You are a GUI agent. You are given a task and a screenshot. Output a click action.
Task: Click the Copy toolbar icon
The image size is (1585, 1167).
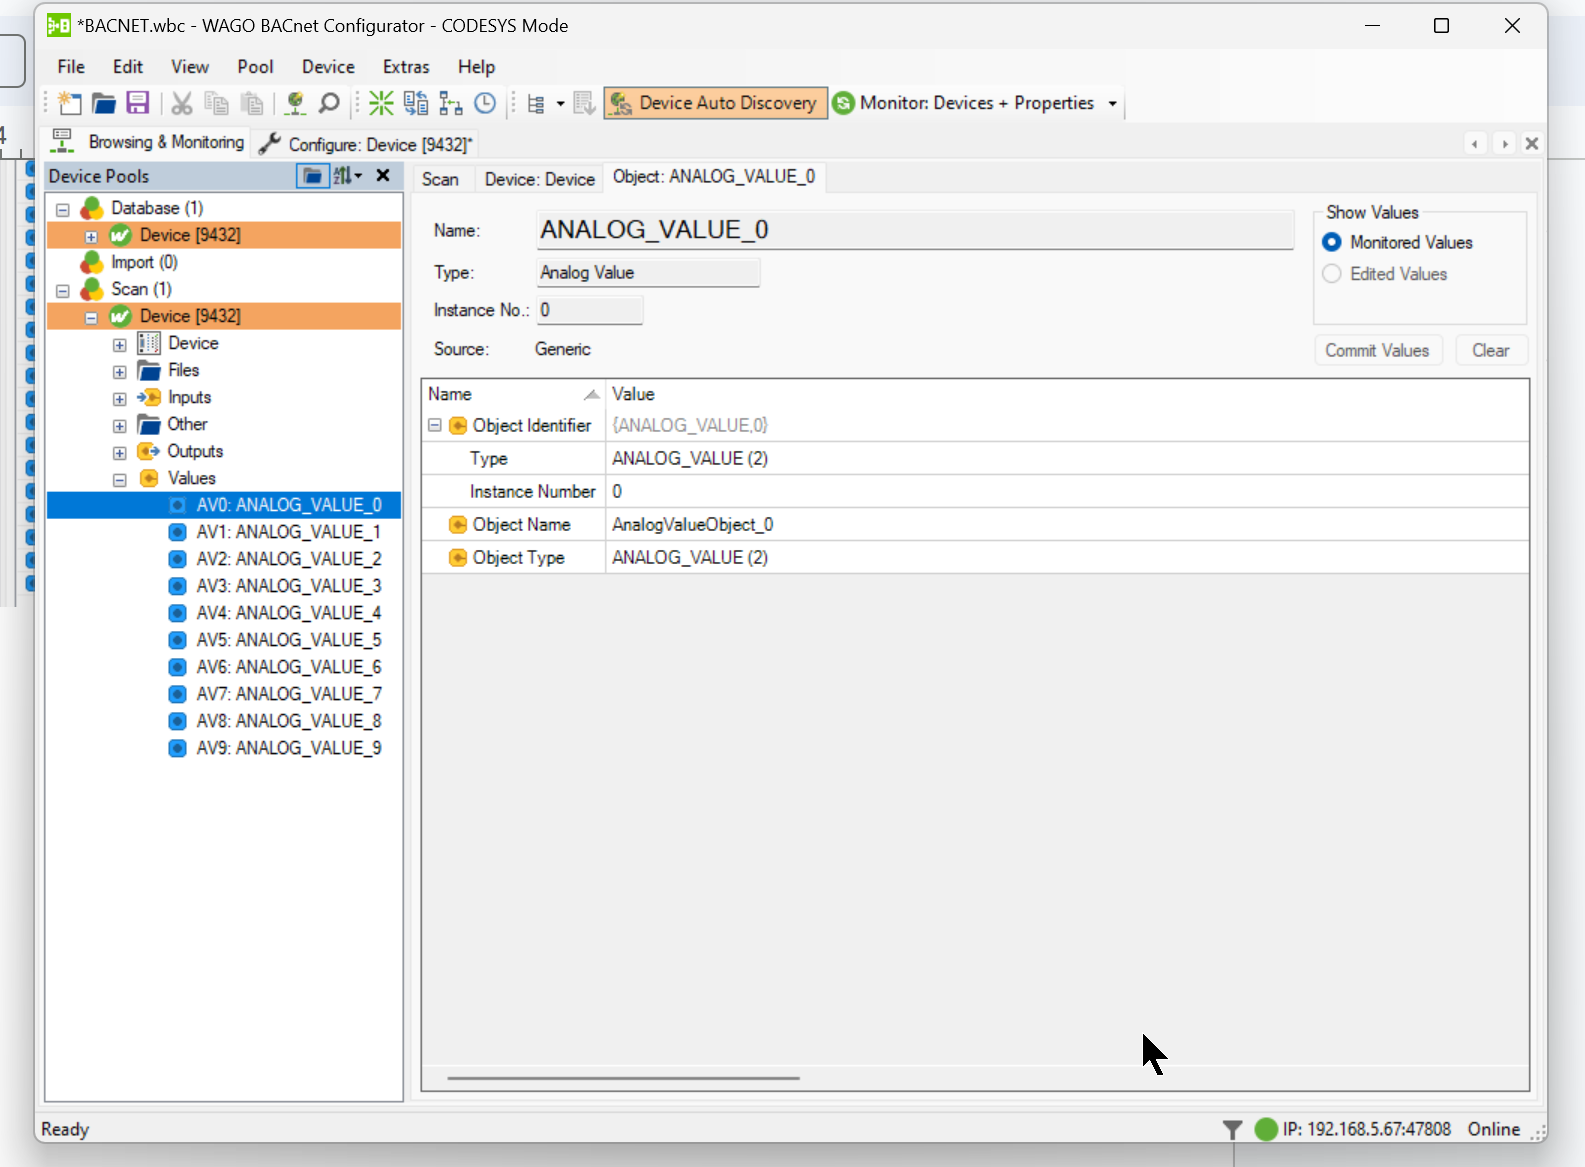point(216,103)
